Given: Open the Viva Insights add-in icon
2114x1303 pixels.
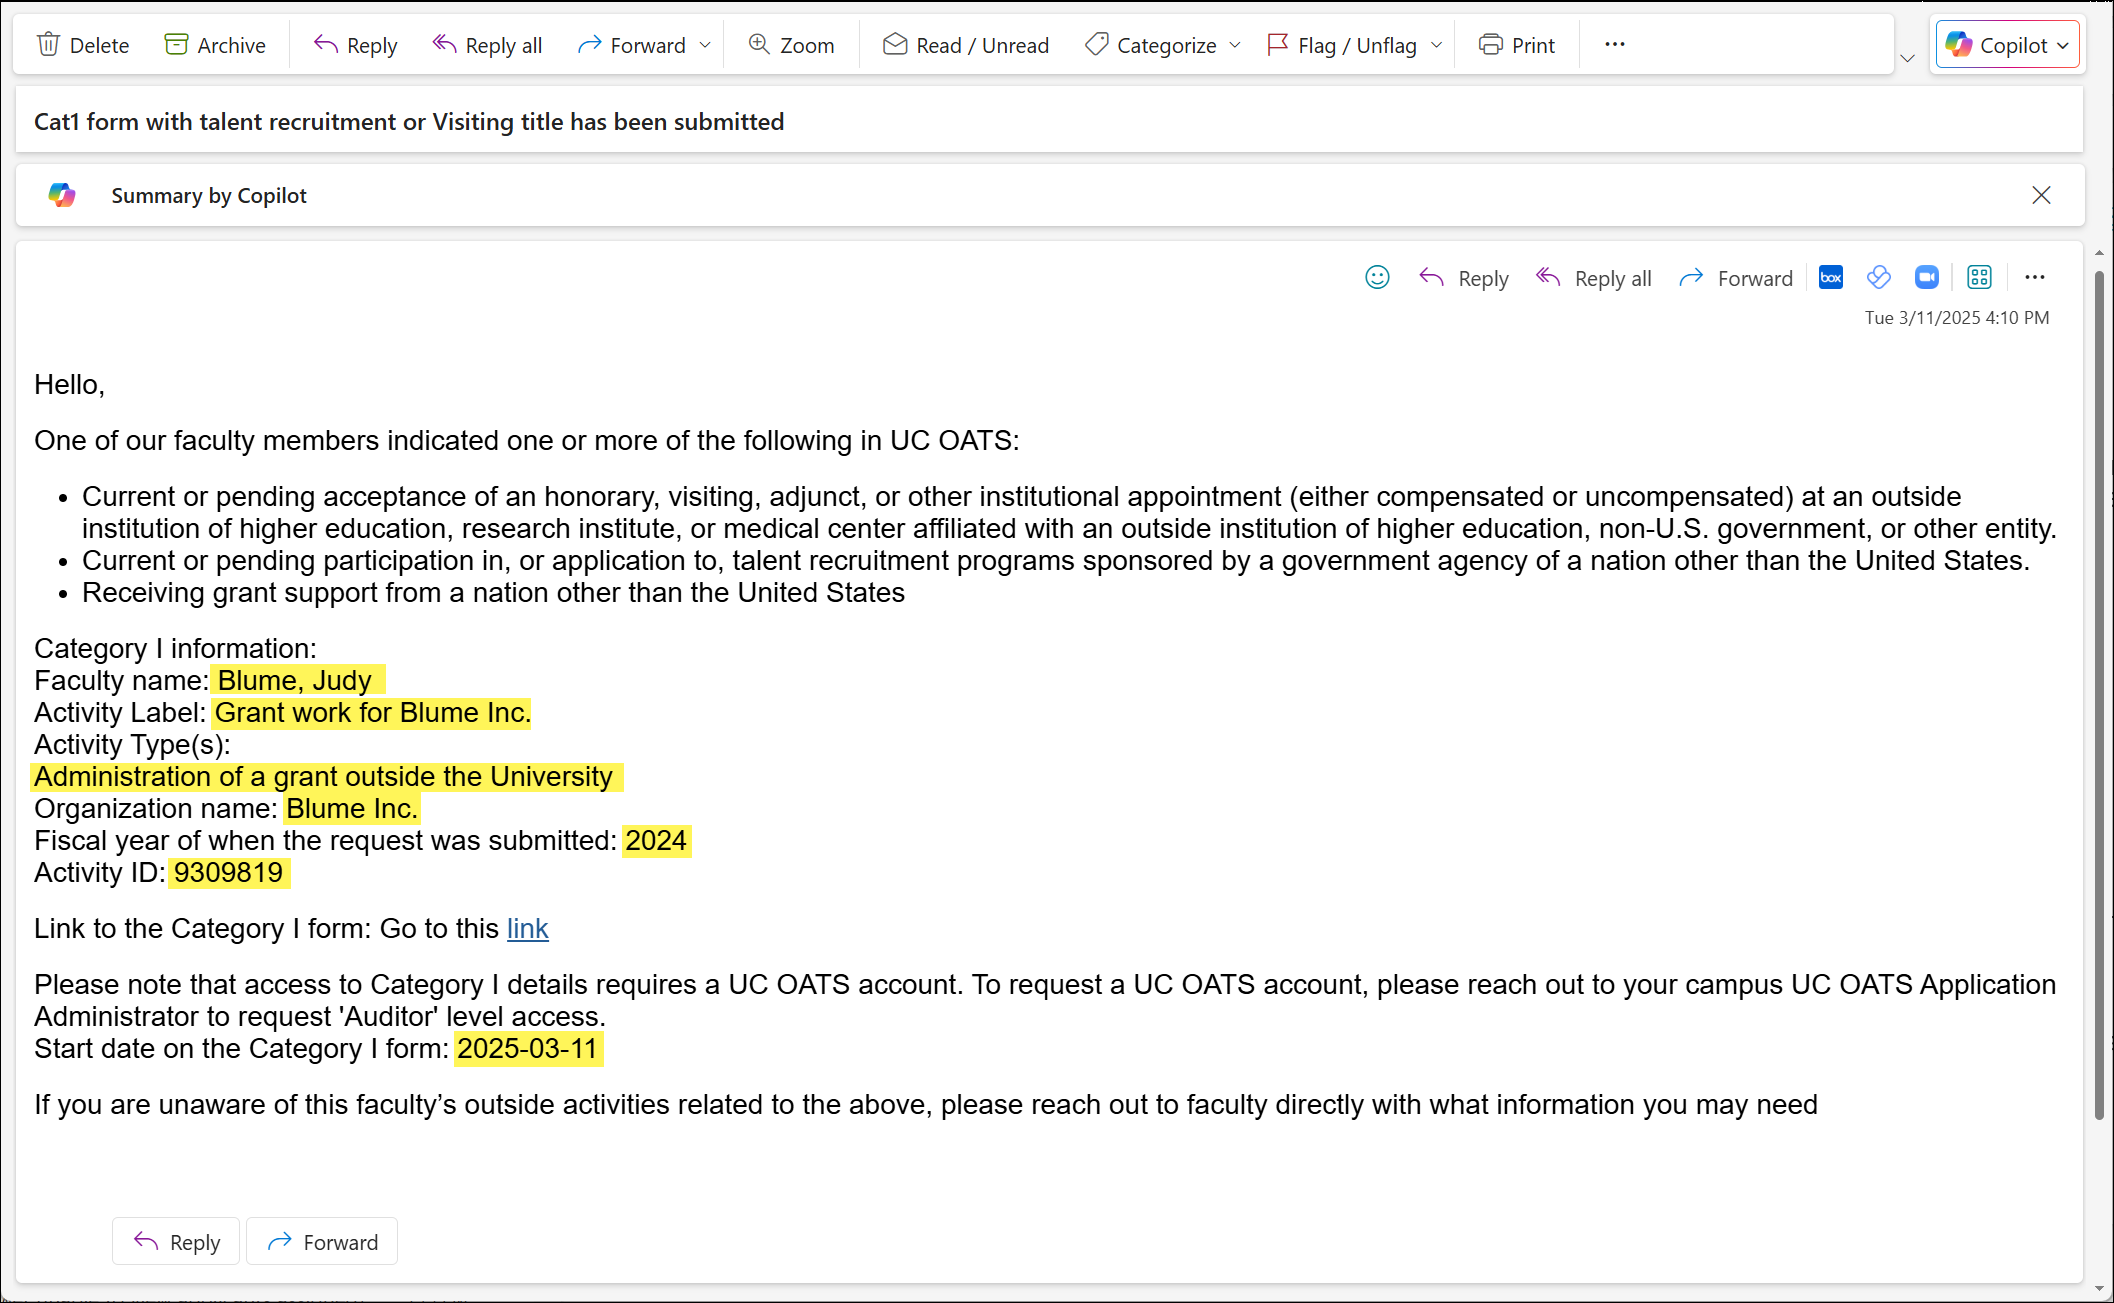Looking at the screenshot, I should tap(1878, 278).
